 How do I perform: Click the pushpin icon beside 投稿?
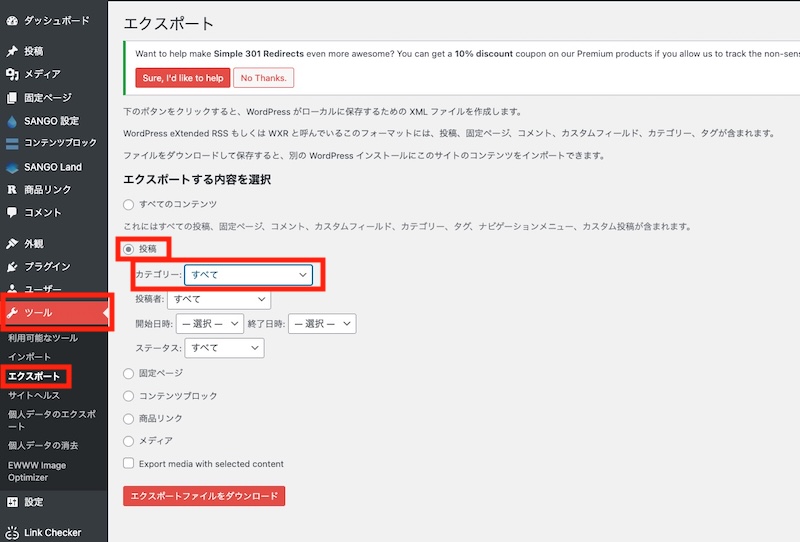[x=12, y=51]
